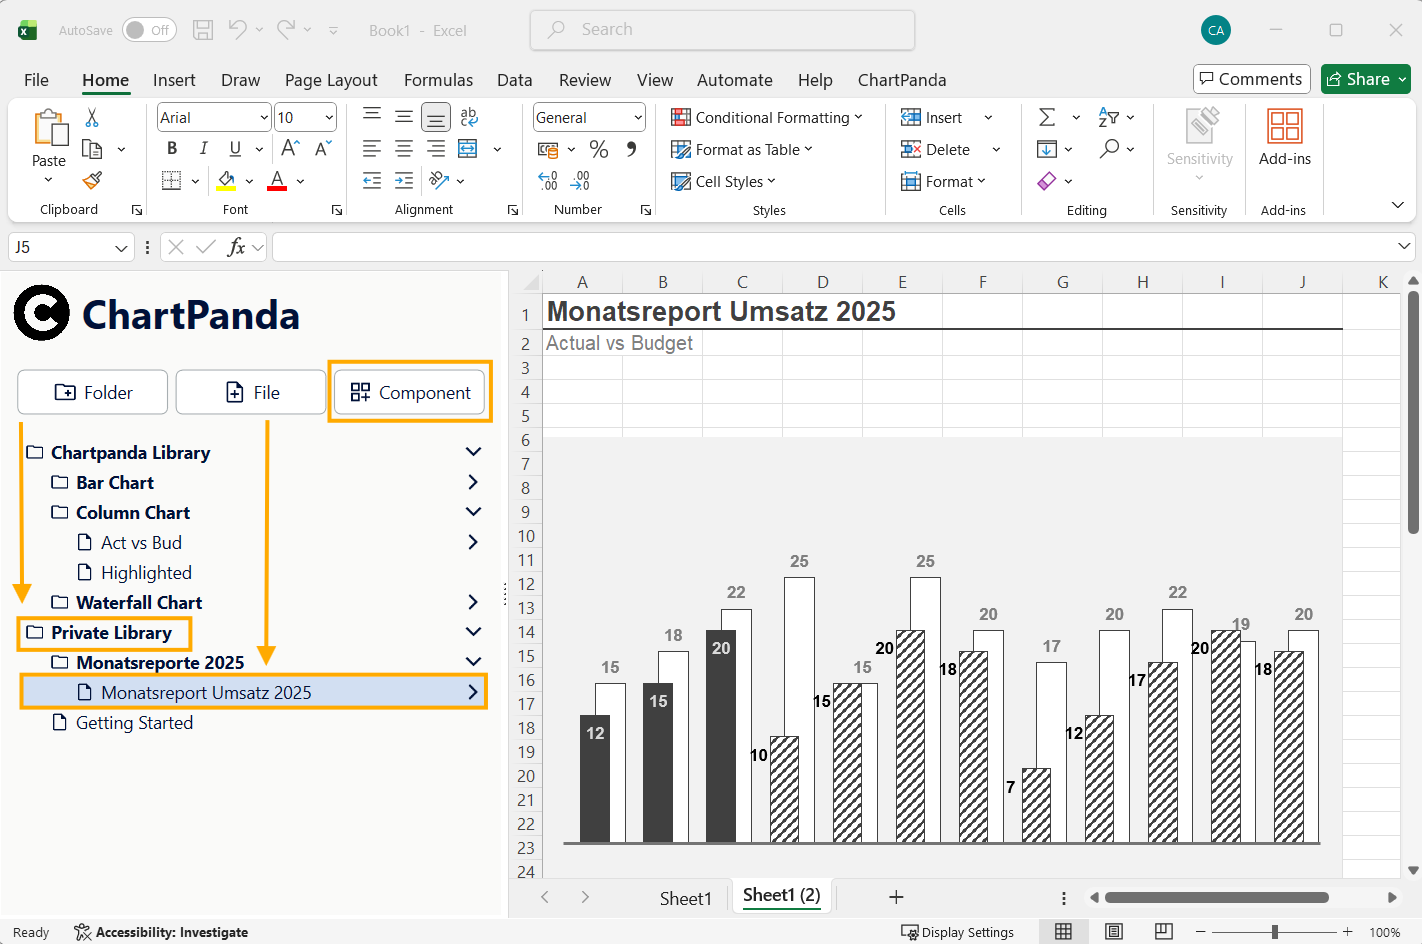Increase decimal places in Number group
Screen dimensions: 1422x944
coord(548,181)
